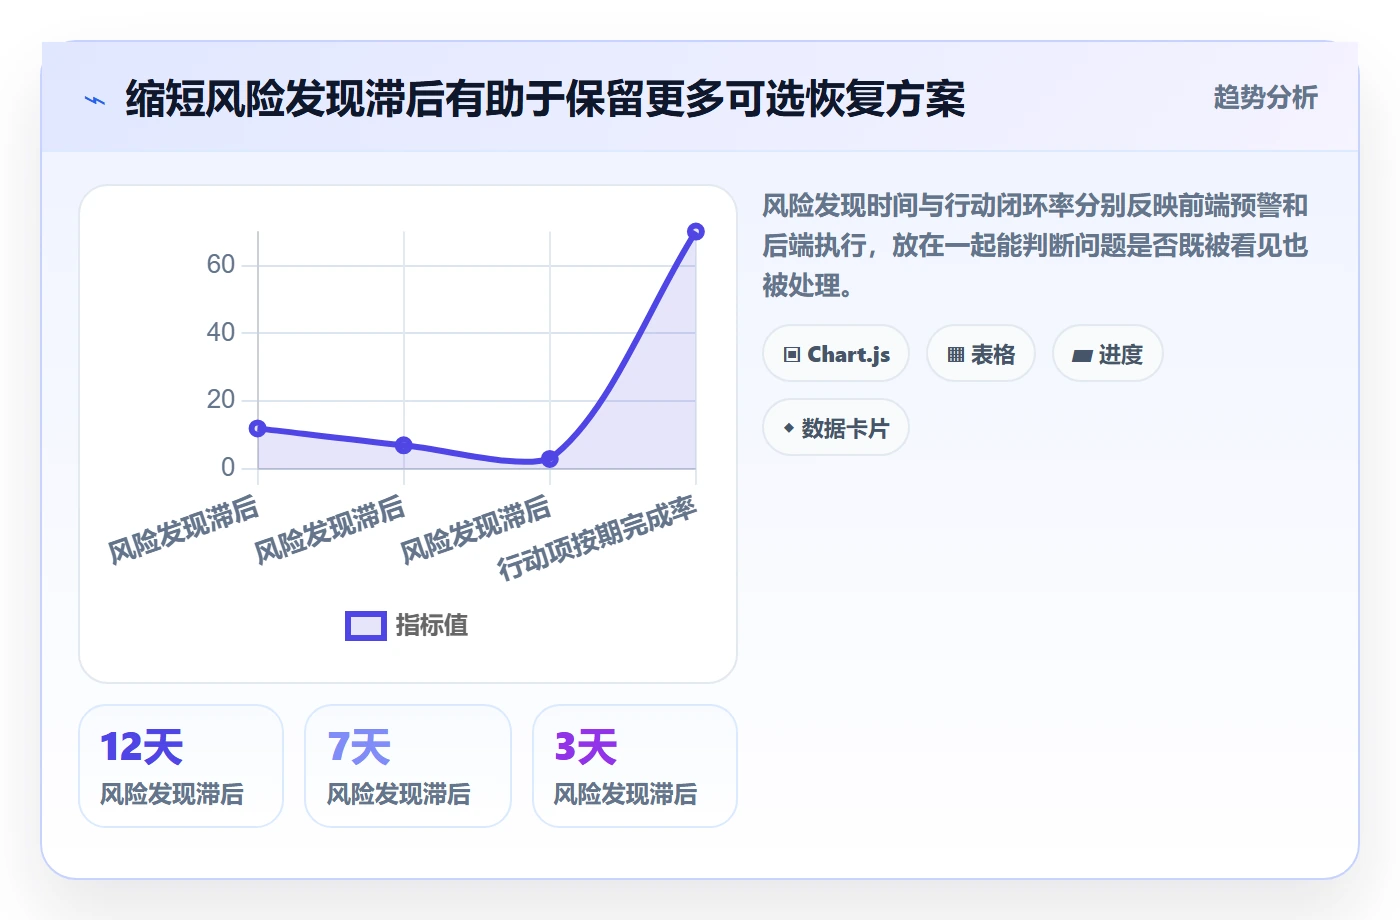
Task: Click the y-axis value 60
Action: tap(221, 264)
